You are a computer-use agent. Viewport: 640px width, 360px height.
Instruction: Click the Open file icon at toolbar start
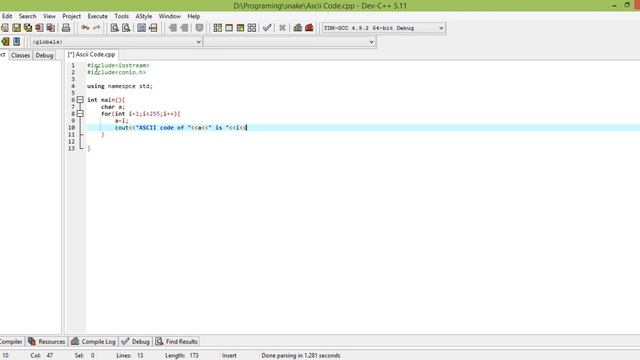click(x=5, y=28)
